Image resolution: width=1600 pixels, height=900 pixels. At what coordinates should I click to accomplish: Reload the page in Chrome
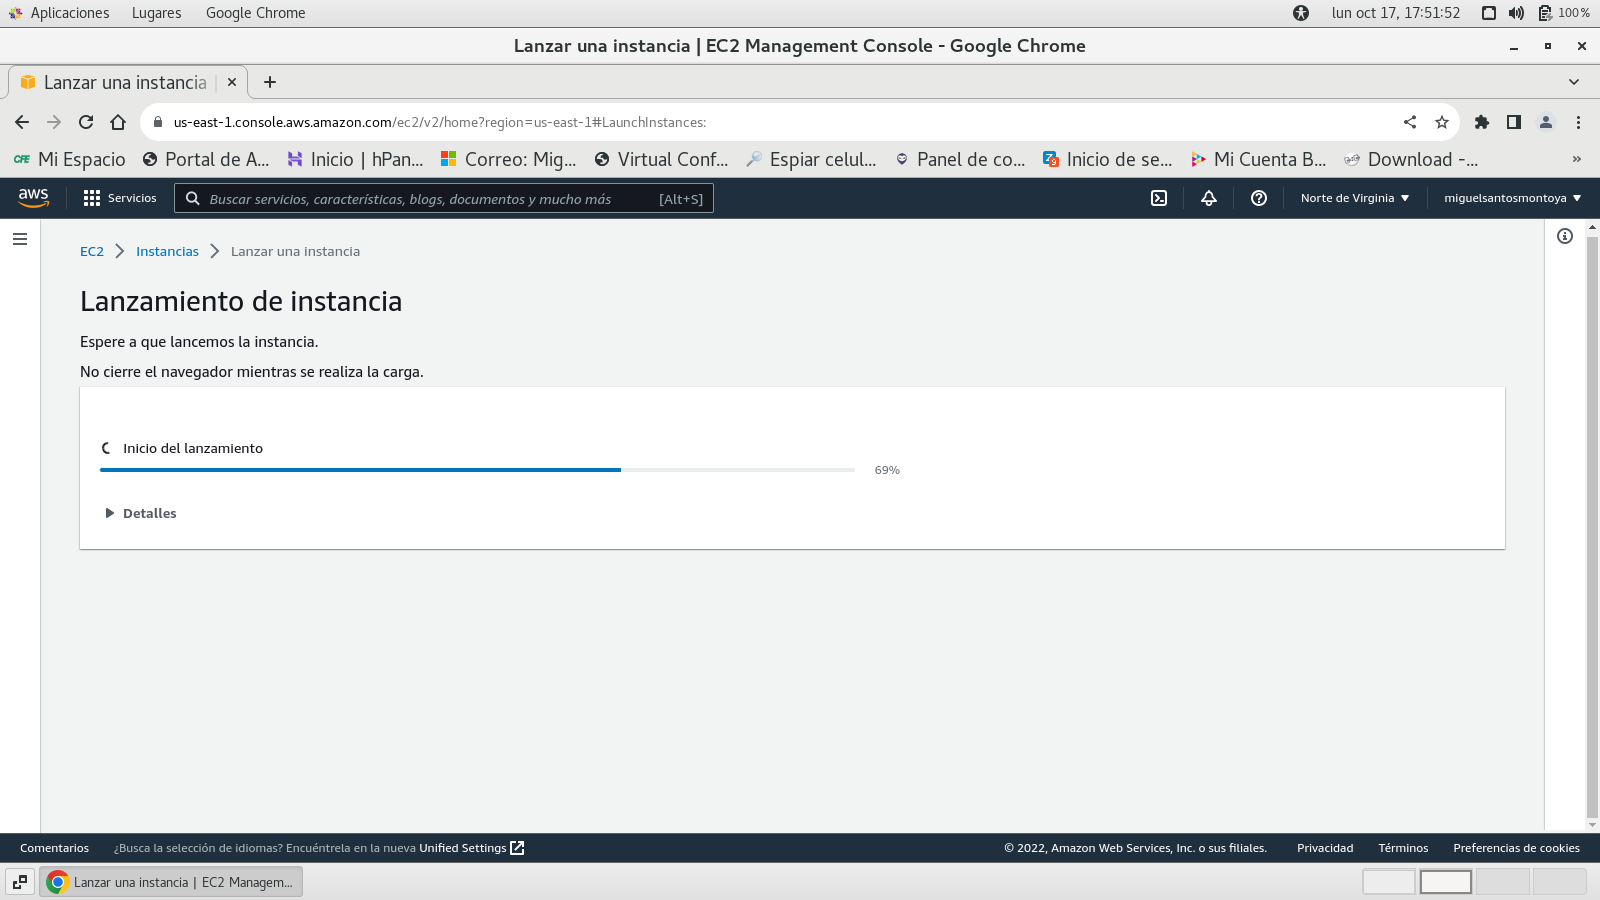(x=86, y=122)
